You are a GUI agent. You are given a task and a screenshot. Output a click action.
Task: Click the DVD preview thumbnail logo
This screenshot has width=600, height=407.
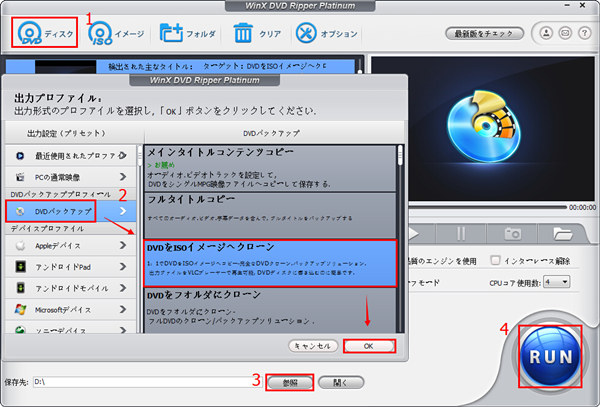pos(484,126)
